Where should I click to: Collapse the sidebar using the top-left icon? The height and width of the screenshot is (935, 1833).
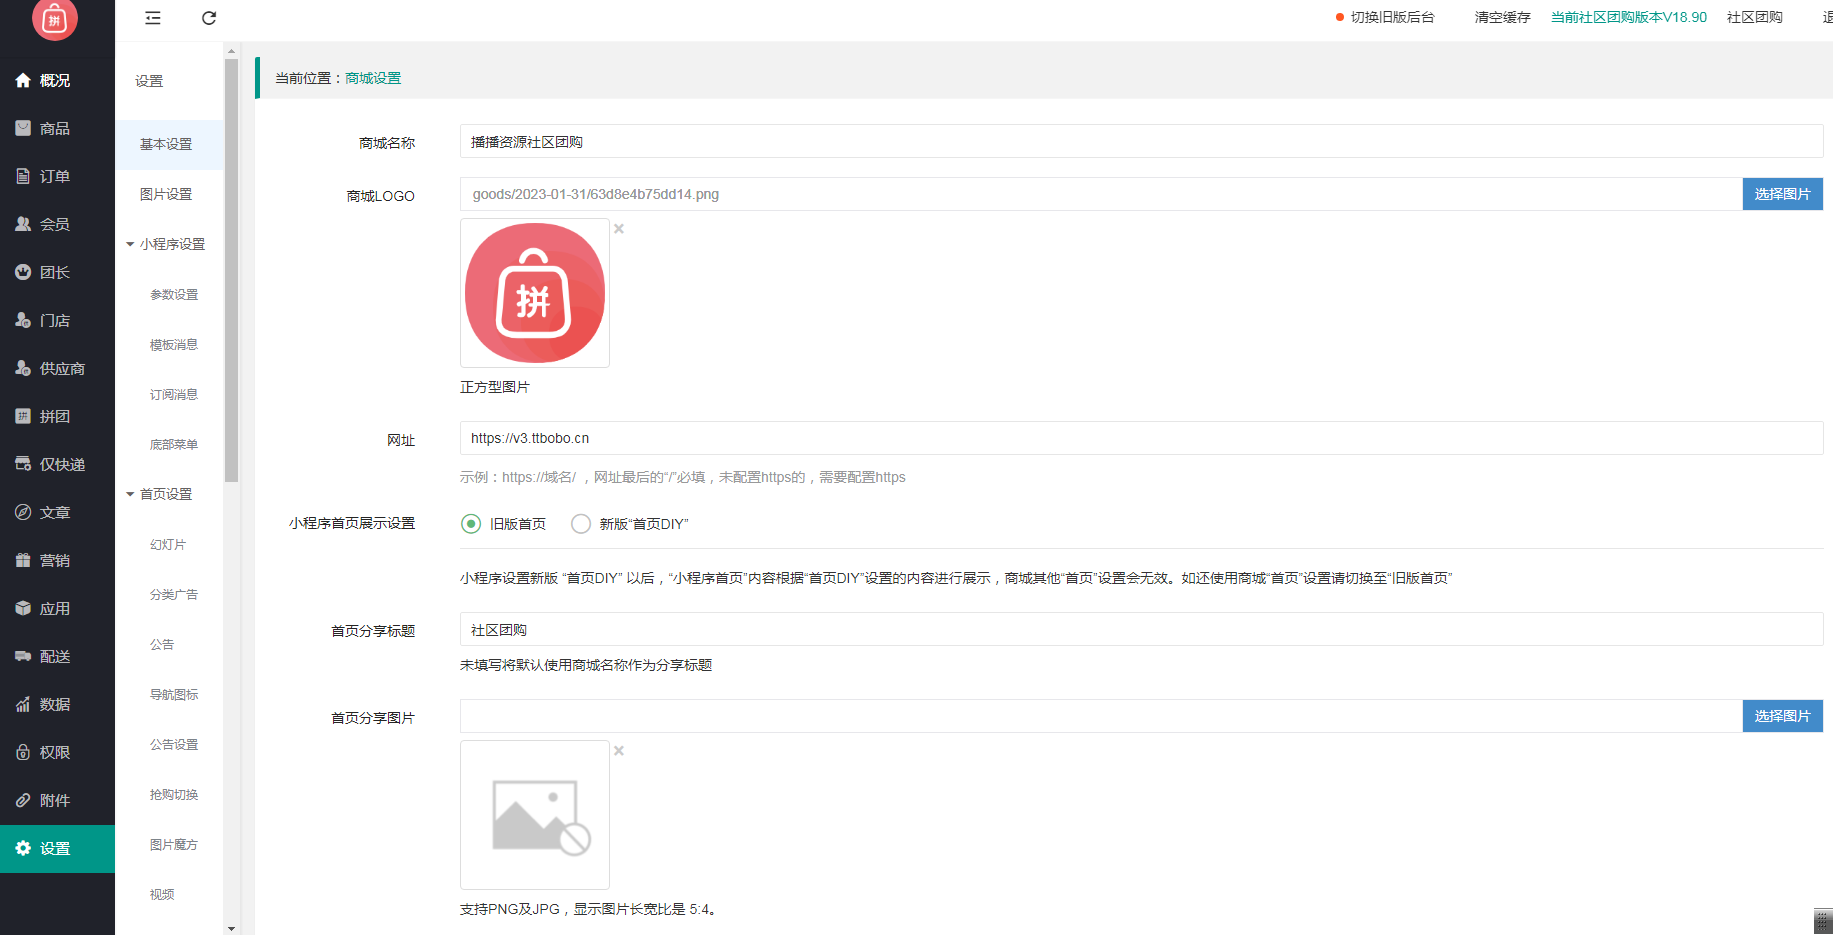(x=152, y=18)
